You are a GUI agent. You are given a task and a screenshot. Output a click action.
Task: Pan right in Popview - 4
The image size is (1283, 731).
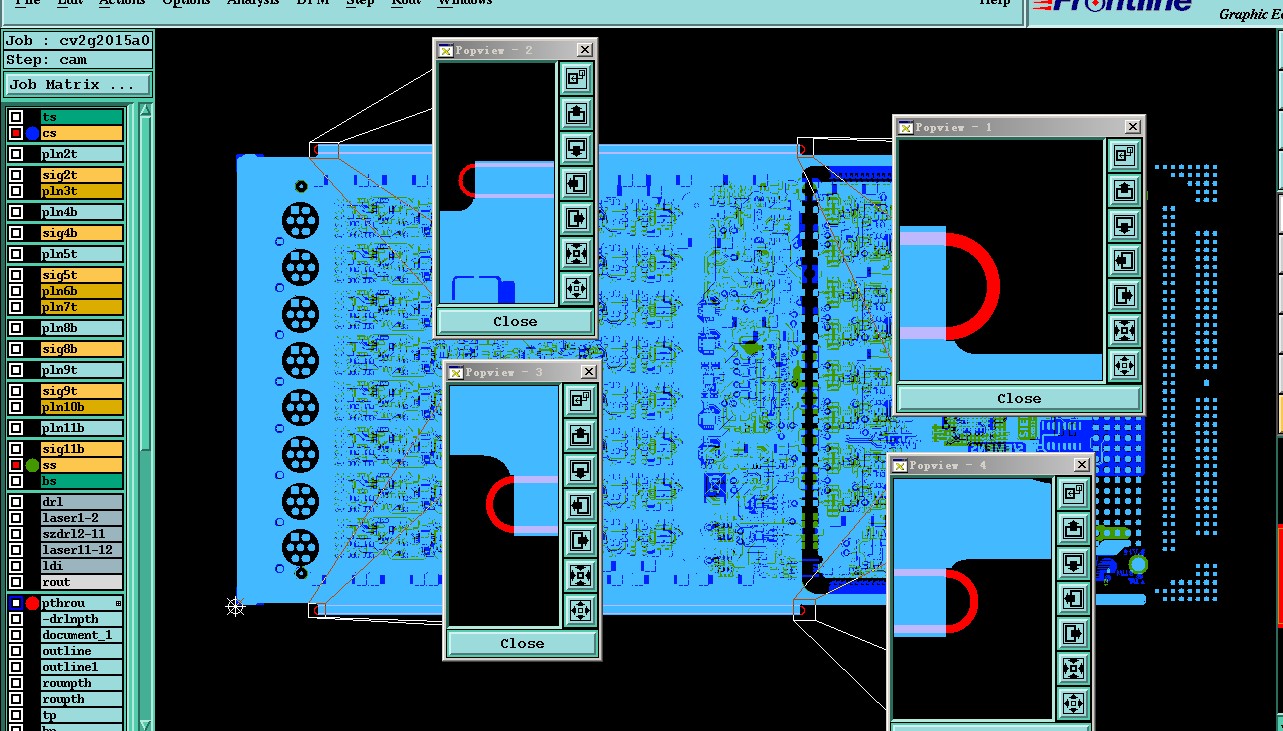[x=1073, y=634]
